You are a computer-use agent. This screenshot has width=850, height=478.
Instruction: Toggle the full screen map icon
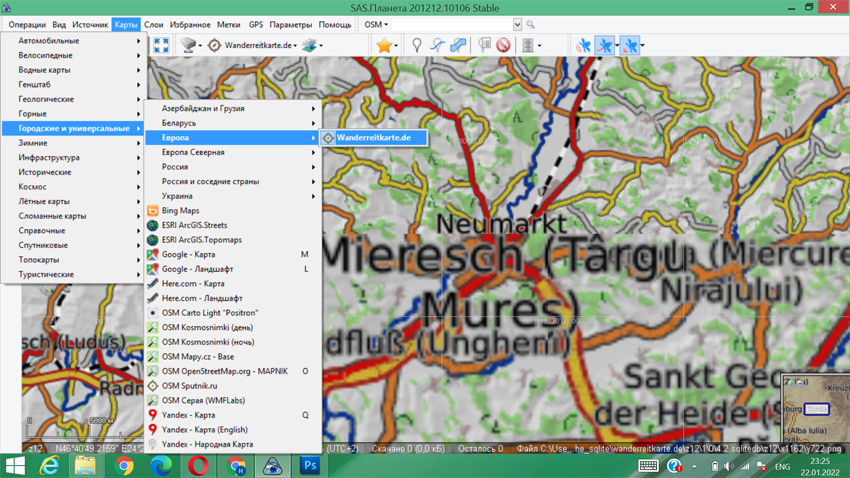(x=161, y=45)
